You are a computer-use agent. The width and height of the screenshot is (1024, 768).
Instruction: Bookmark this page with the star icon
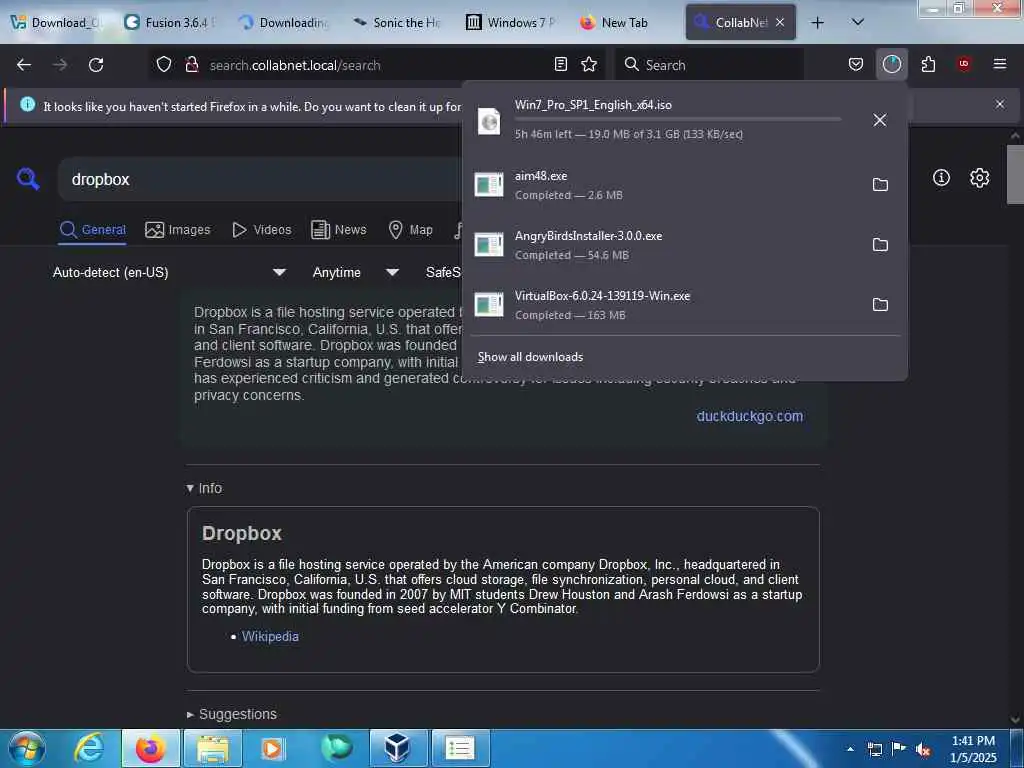(589, 64)
